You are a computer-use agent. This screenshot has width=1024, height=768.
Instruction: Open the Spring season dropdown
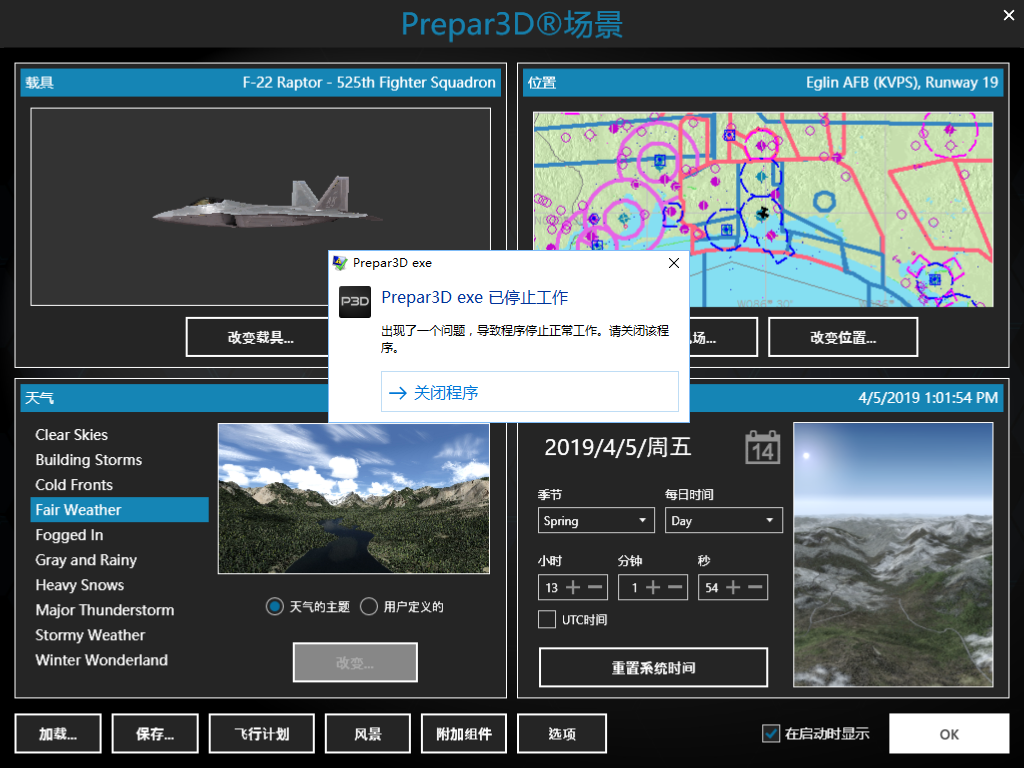pyautogui.click(x=596, y=520)
